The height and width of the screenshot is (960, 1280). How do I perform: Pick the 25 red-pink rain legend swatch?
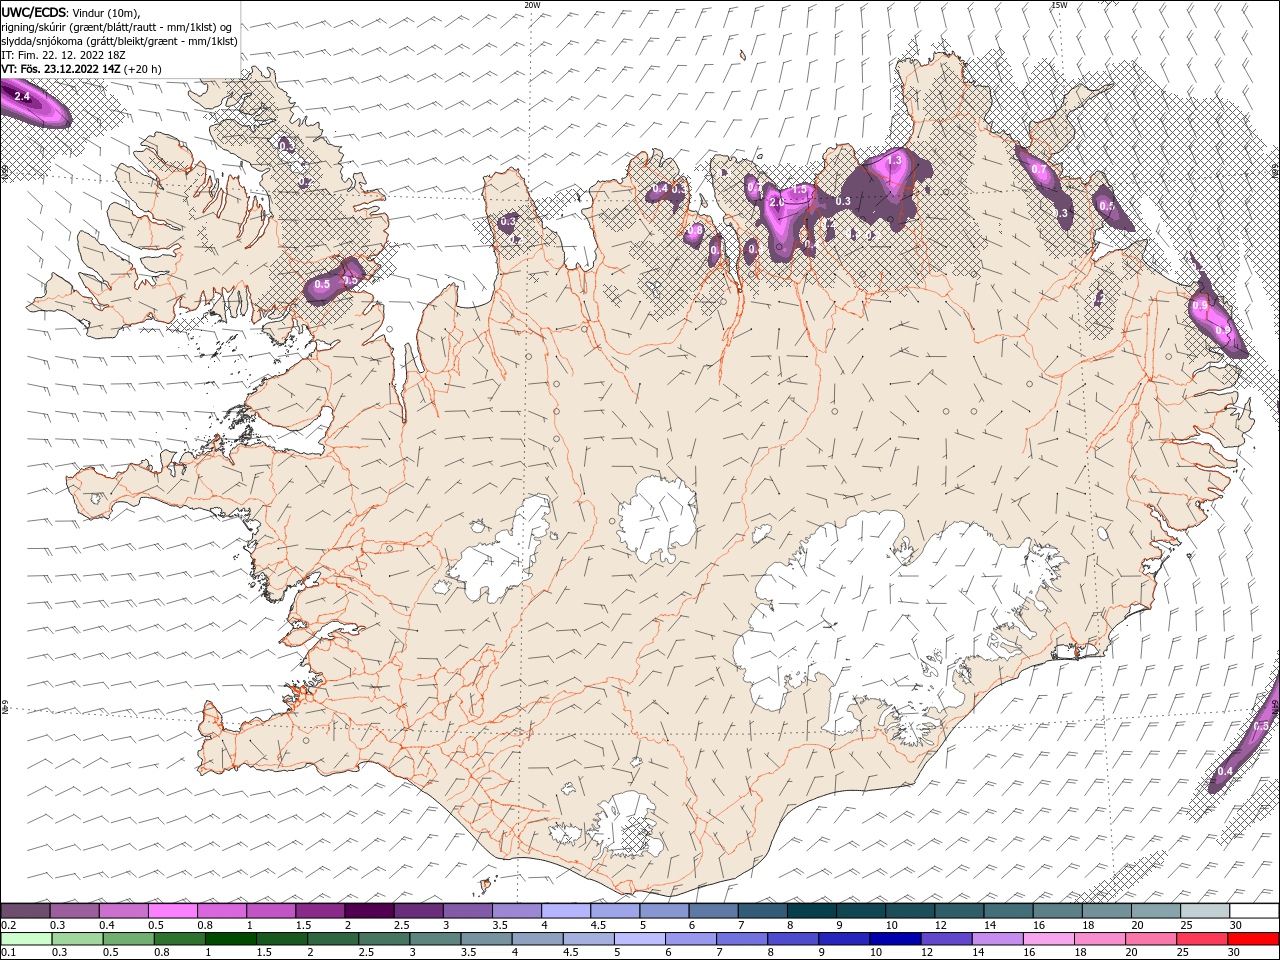pos(1203,939)
